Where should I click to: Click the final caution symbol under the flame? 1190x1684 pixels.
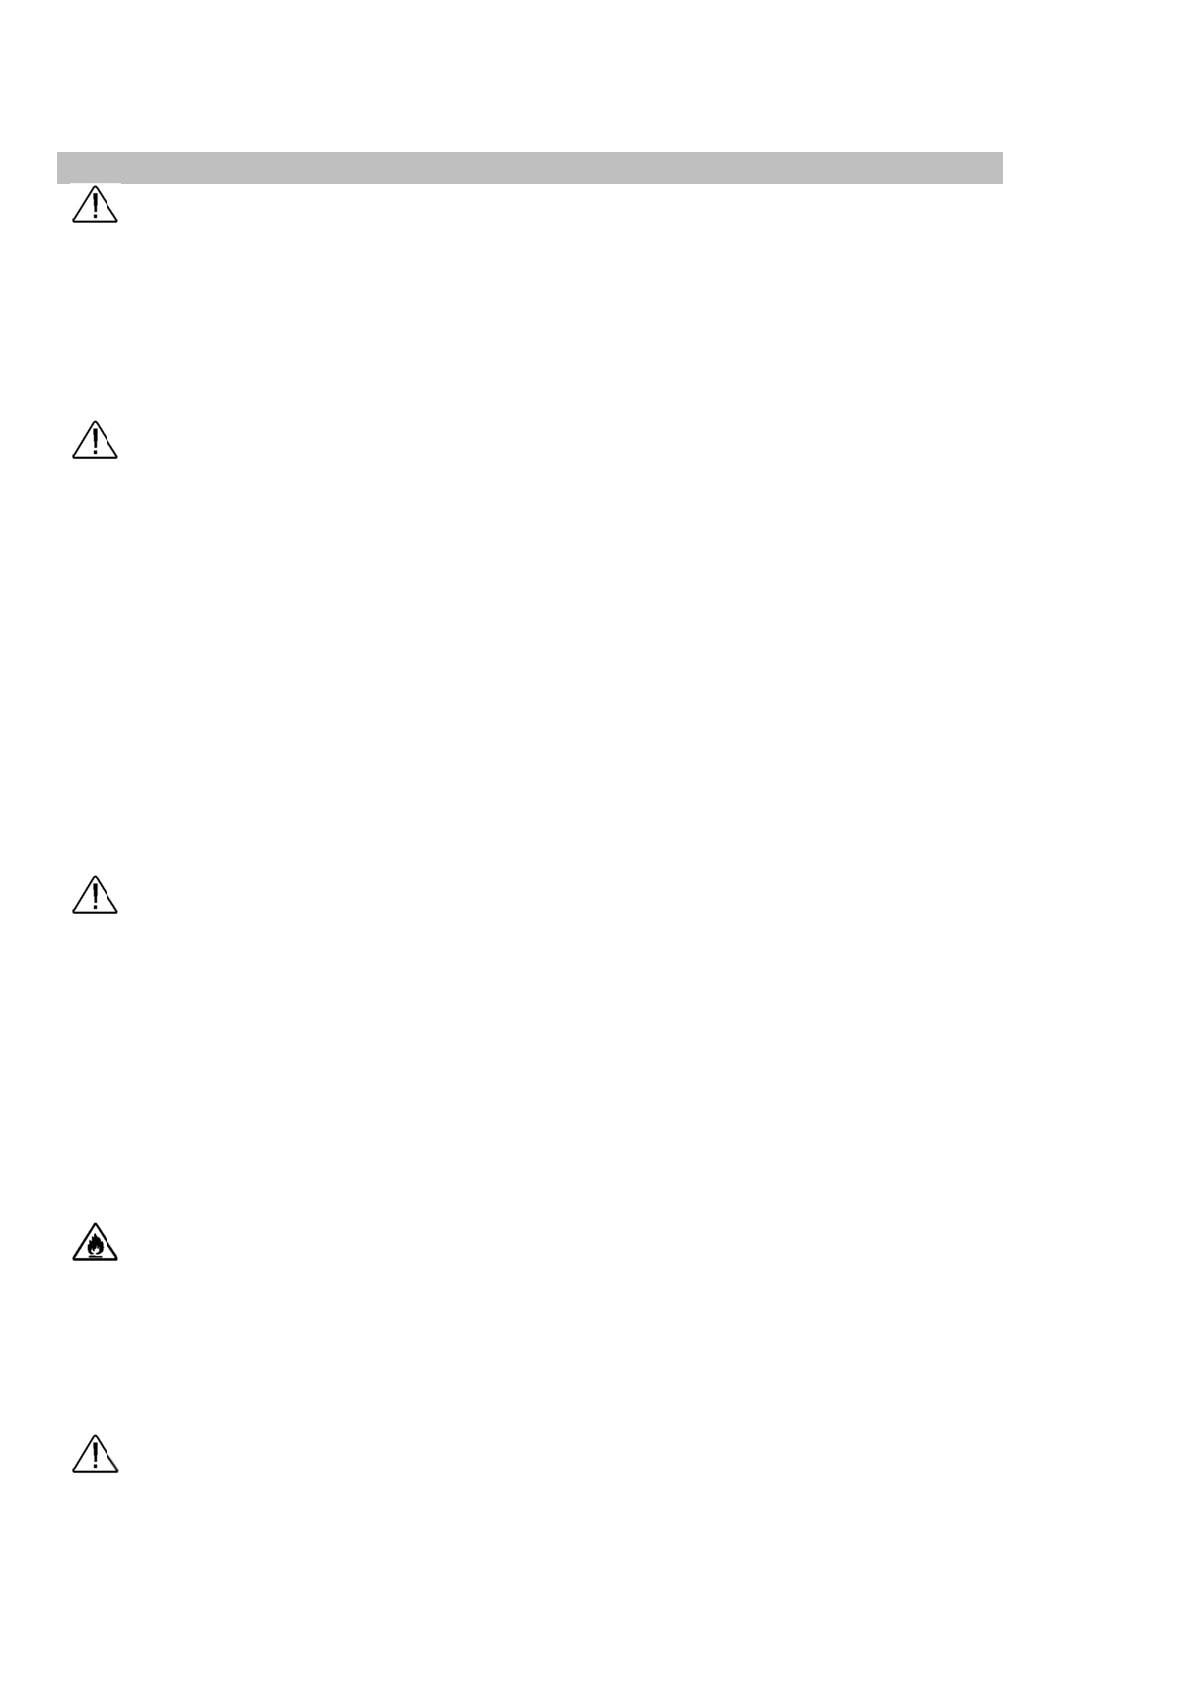pos(95,1454)
